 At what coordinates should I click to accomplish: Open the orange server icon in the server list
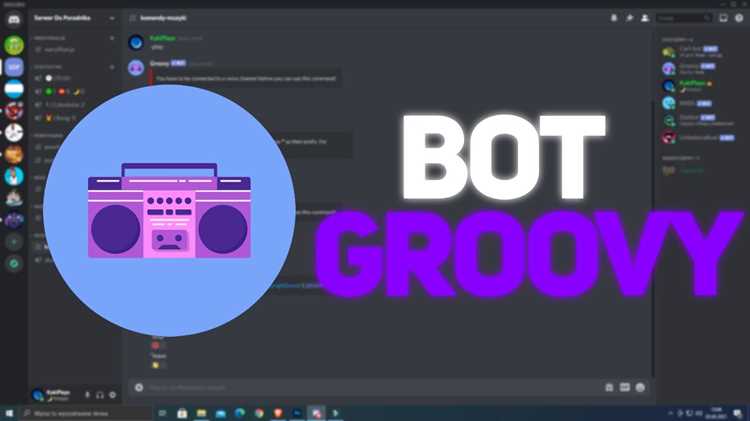click(x=14, y=155)
